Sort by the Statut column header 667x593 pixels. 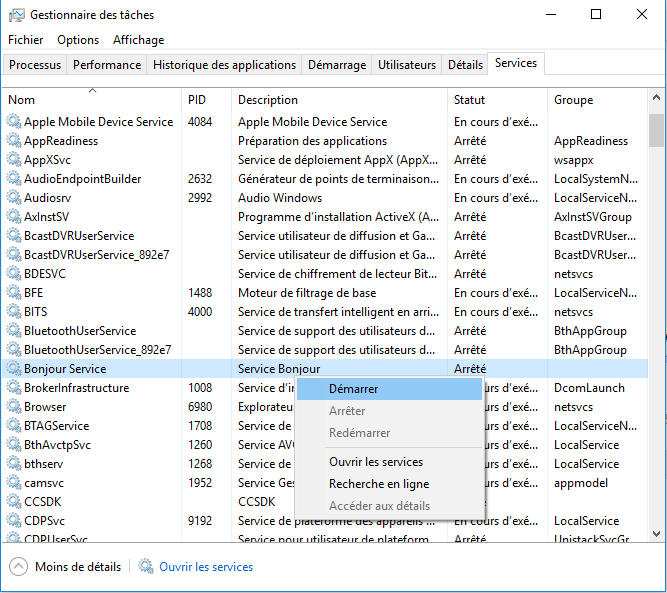pos(497,100)
